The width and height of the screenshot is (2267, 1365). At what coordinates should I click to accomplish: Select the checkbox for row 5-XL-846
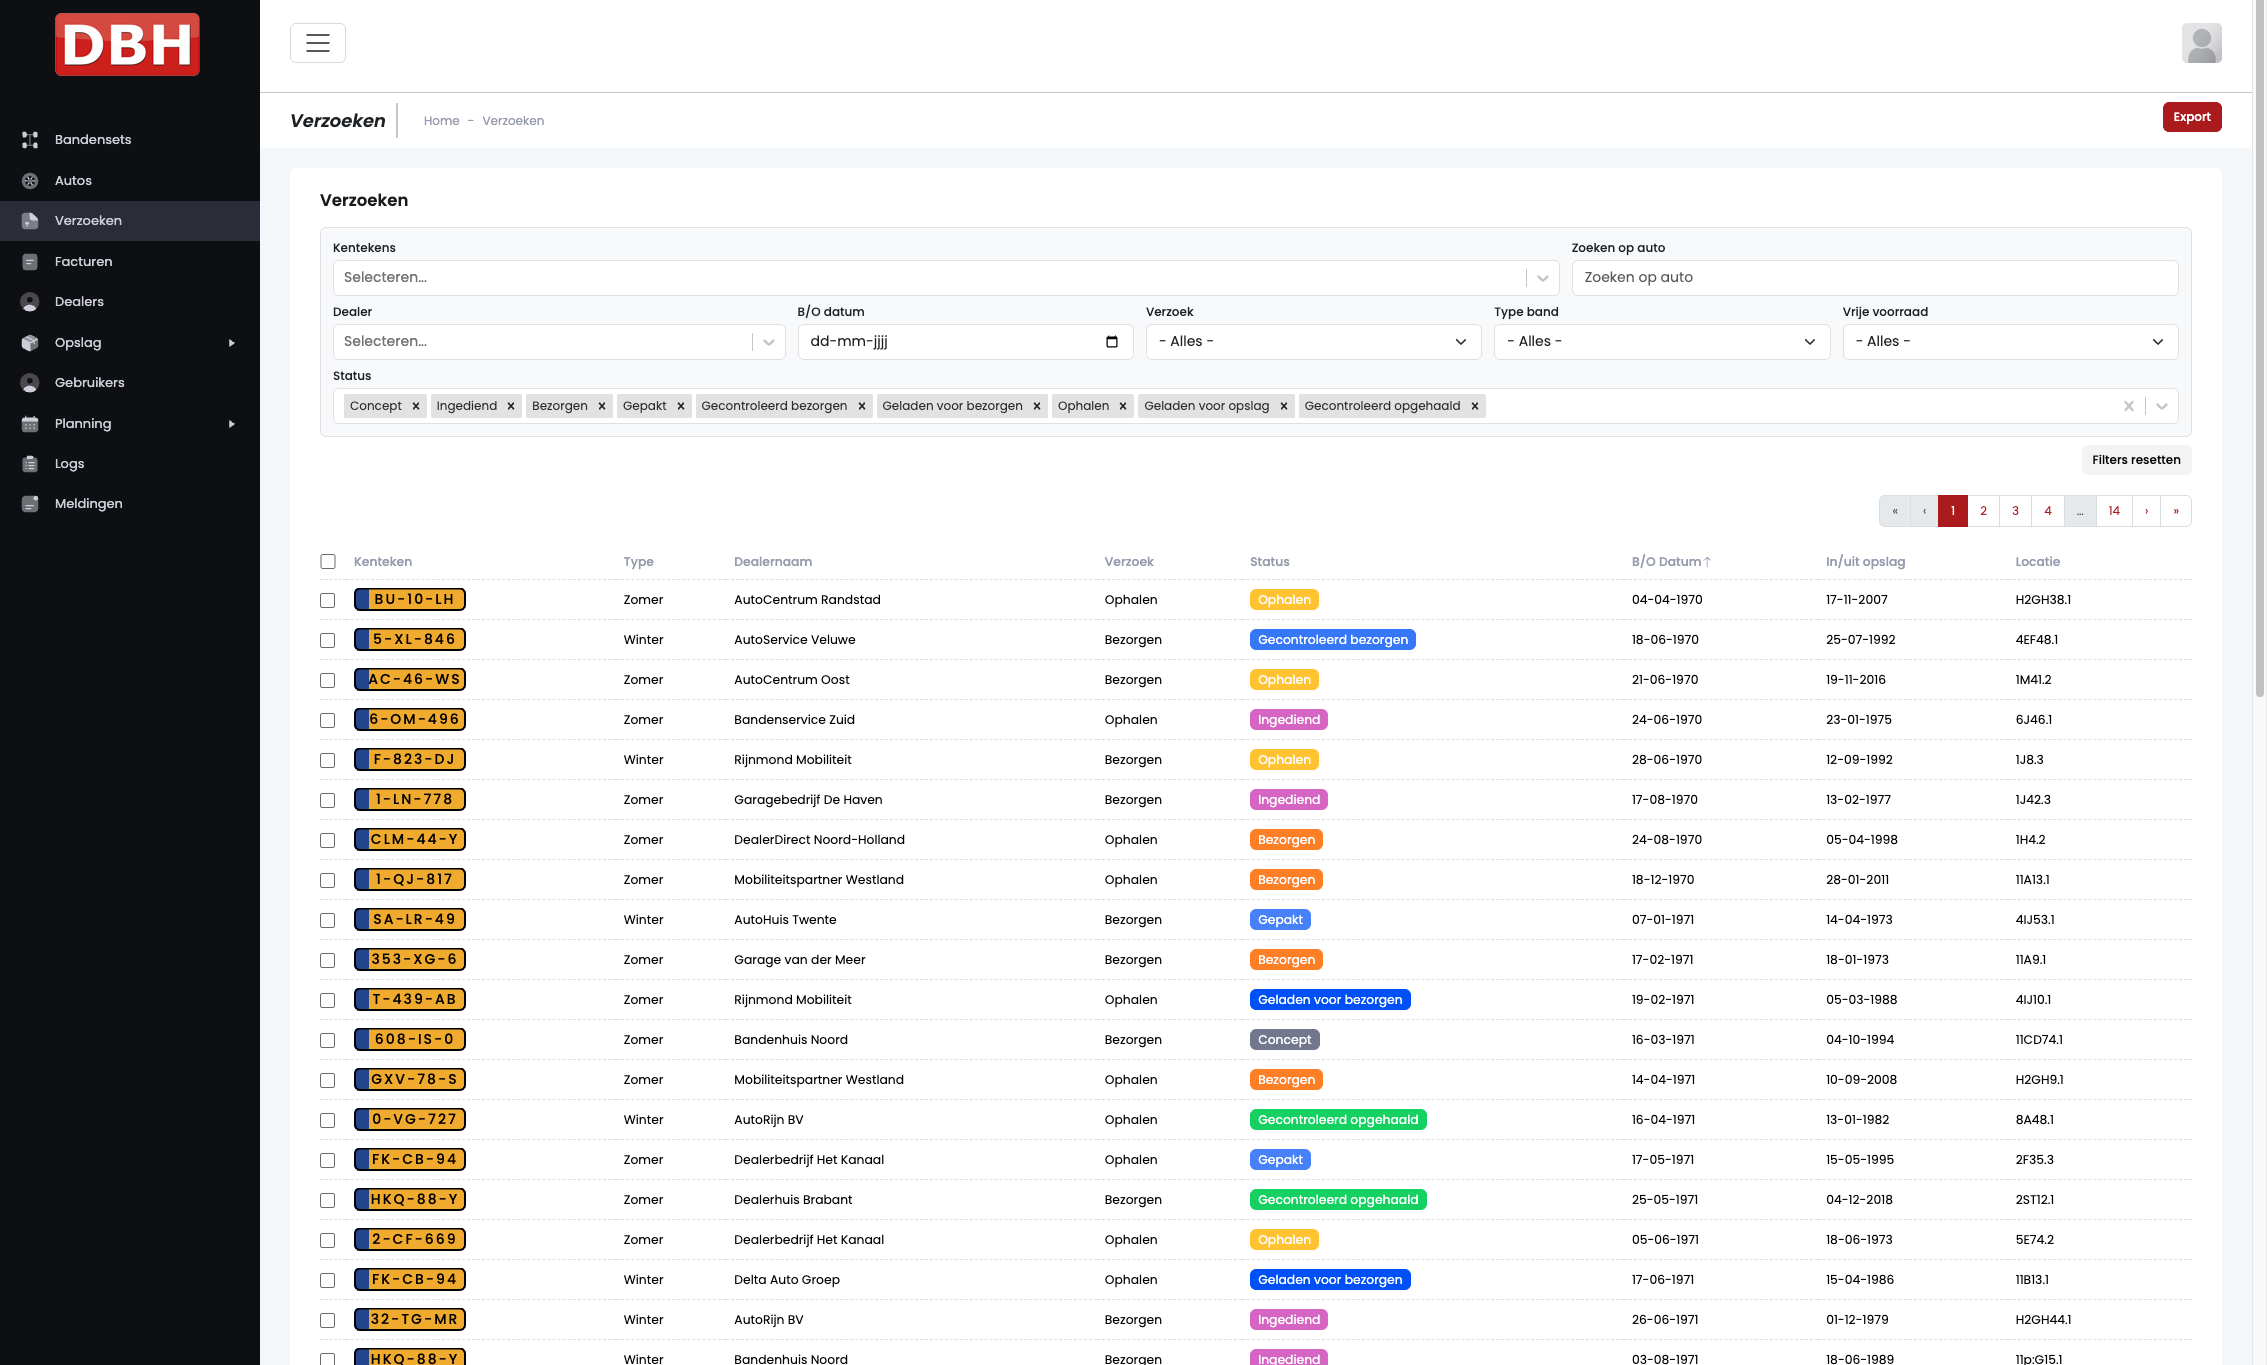328,641
